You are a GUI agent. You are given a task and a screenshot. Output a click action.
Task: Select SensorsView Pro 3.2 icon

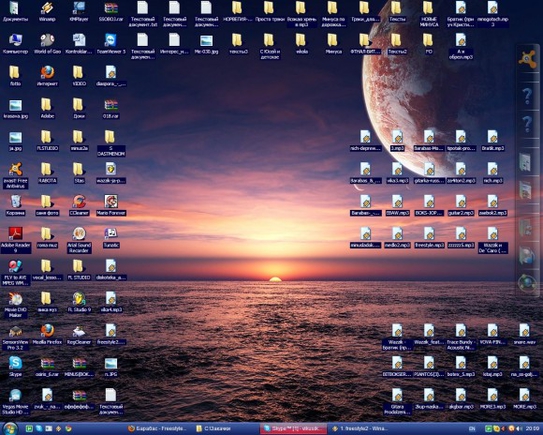pyautogui.click(x=15, y=337)
